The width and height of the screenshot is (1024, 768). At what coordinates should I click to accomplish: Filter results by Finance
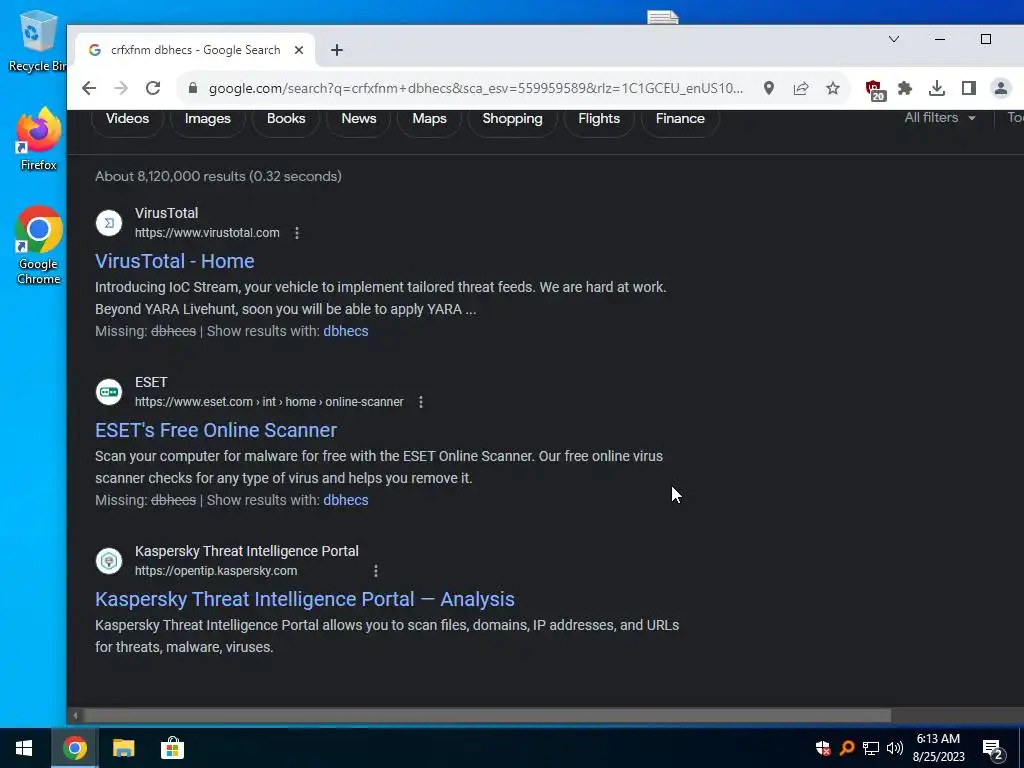click(680, 119)
